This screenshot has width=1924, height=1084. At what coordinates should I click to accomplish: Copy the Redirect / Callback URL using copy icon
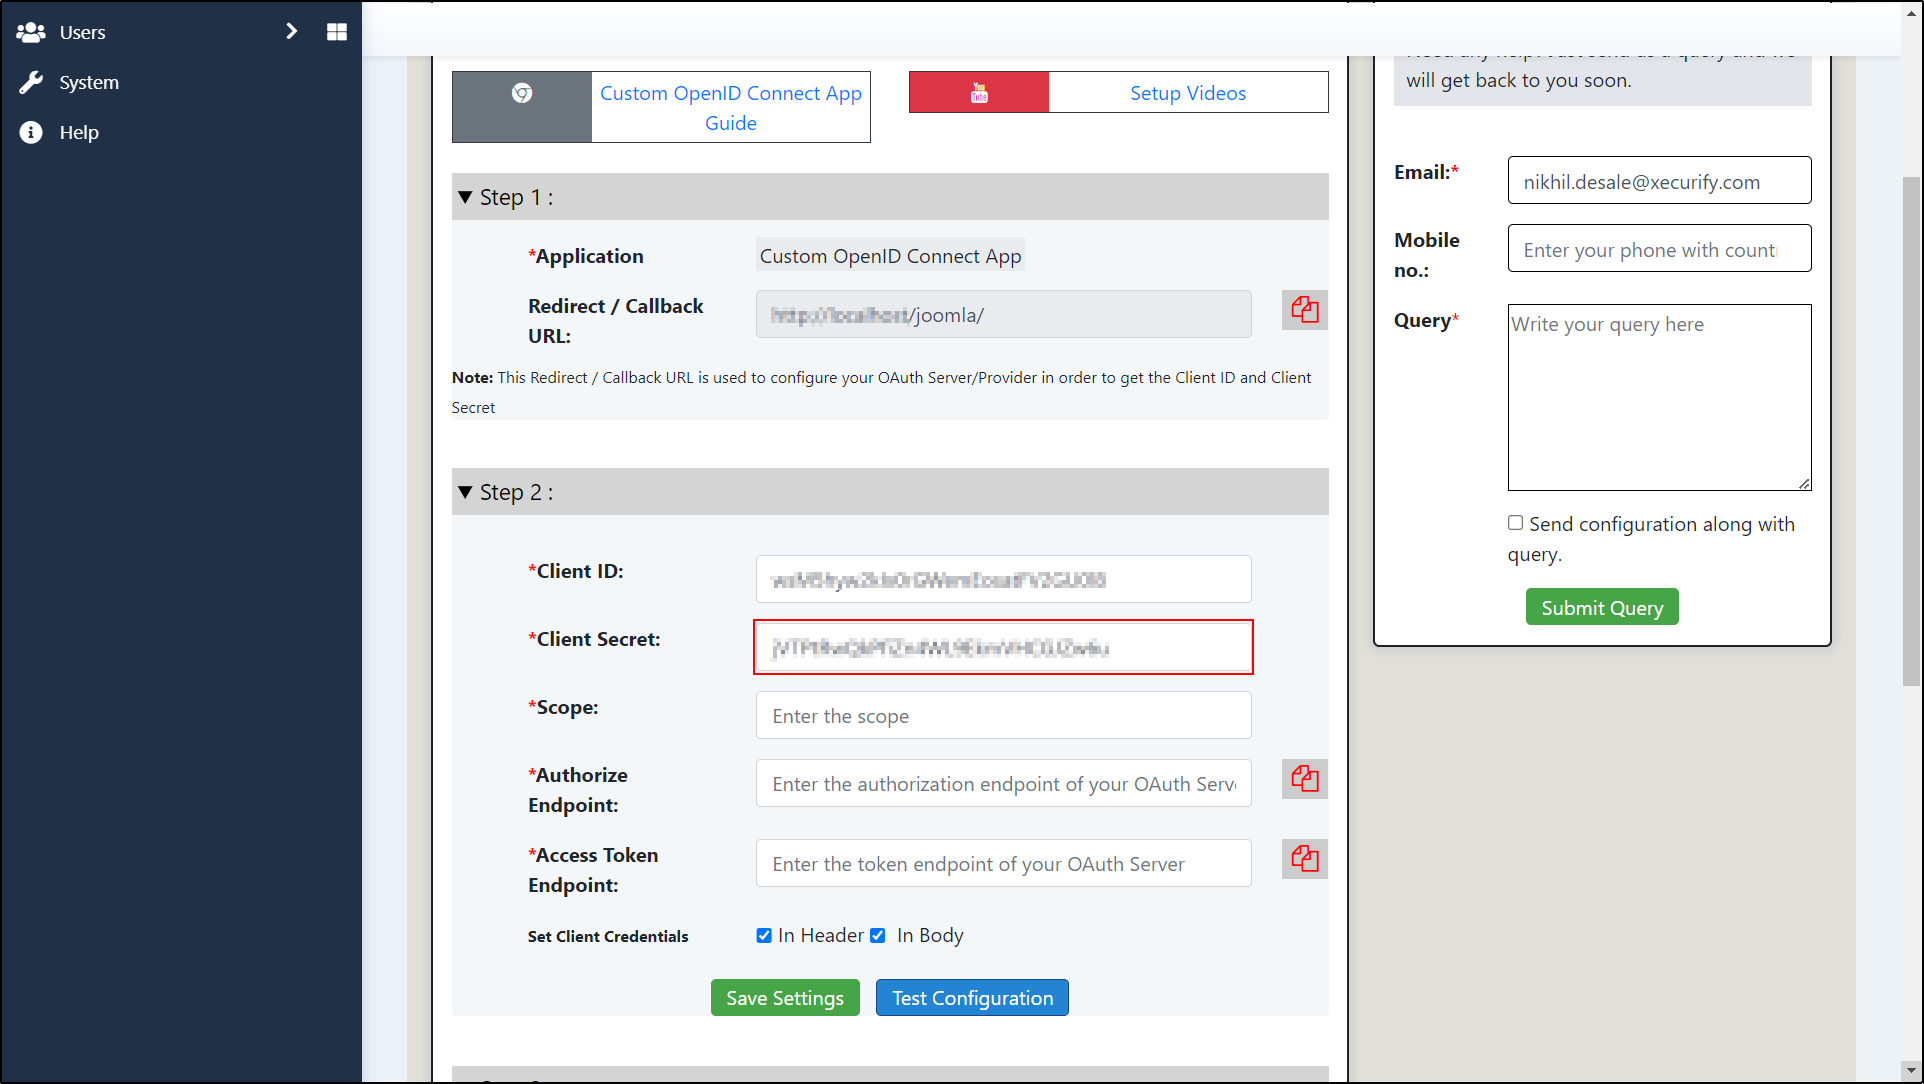point(1304,310)
